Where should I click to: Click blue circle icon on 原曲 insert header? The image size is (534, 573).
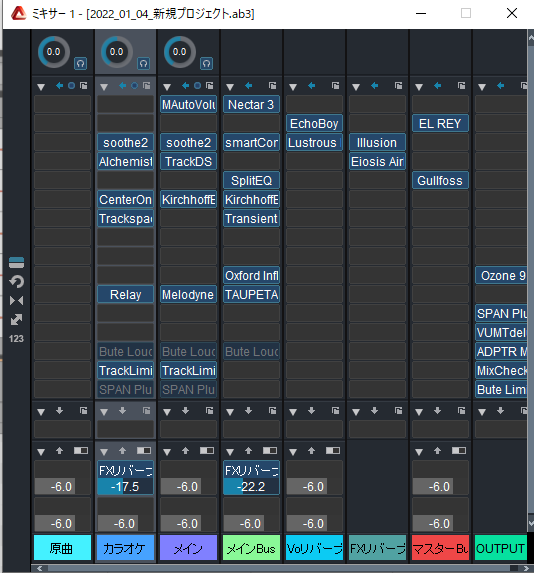pos(71,86)
